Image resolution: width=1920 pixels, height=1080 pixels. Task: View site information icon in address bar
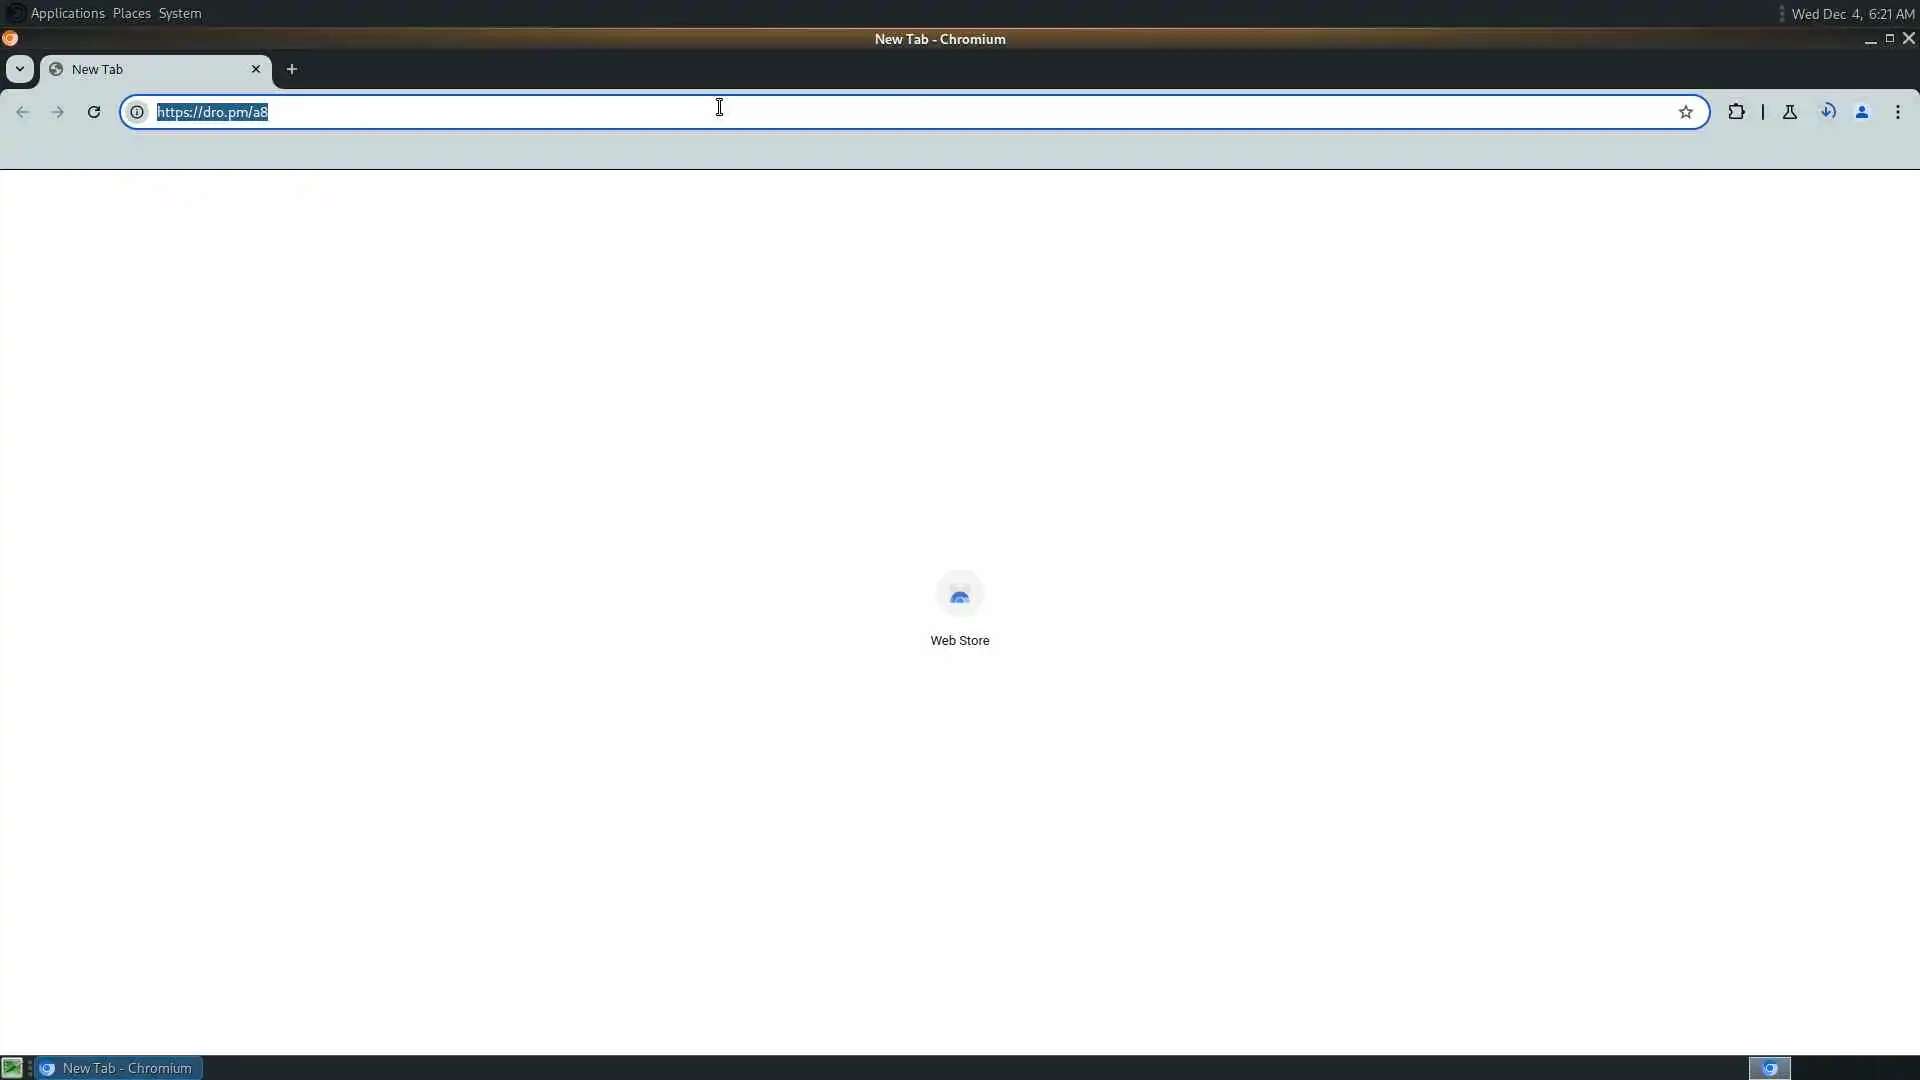coord(137,112)
